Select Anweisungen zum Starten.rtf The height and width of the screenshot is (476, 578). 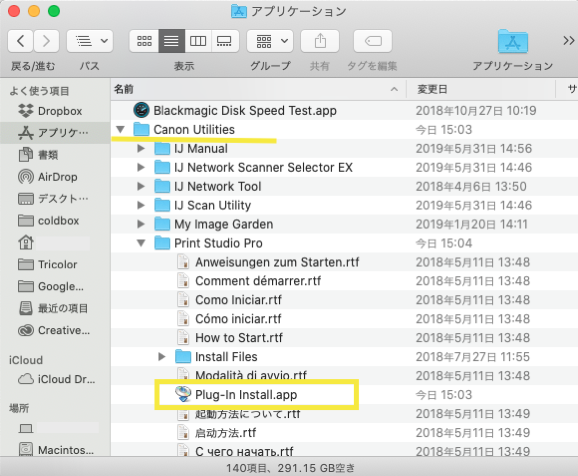point(277,262)
